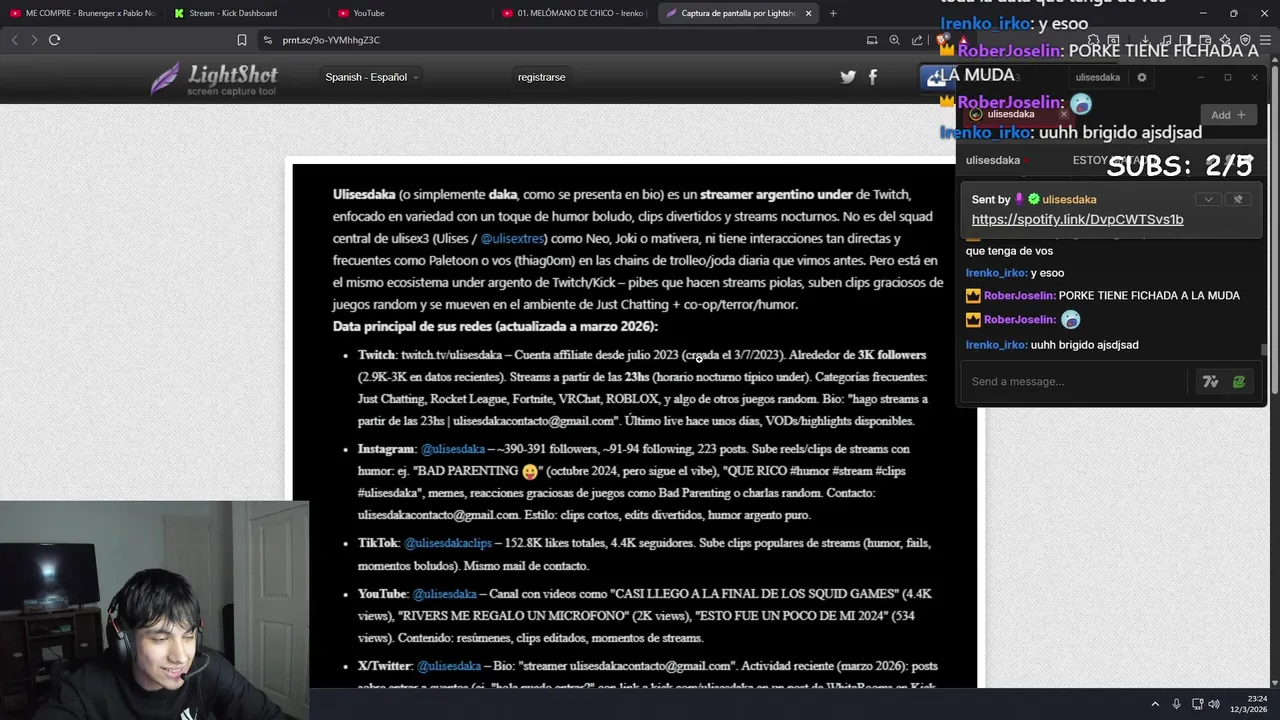The height and width of the screenshot is (720, 1280).
Task: Go forward with browser forward arrow
Action: (x=34, y=40)
